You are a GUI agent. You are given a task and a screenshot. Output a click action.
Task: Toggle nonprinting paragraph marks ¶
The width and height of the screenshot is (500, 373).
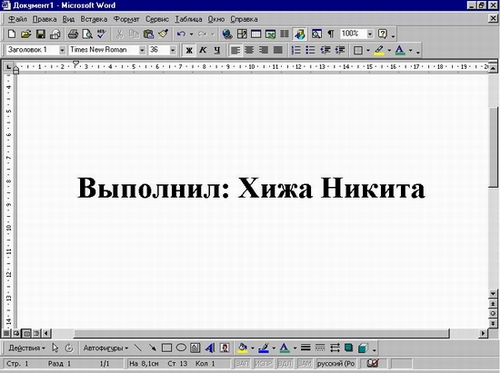[x=331, y=34]
